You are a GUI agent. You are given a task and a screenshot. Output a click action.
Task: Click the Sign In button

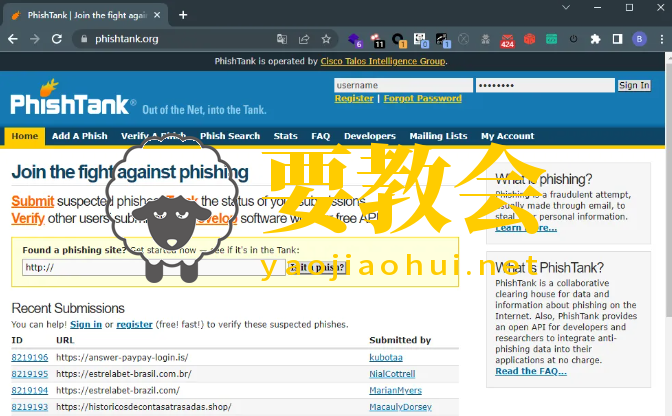coord(634,86)
